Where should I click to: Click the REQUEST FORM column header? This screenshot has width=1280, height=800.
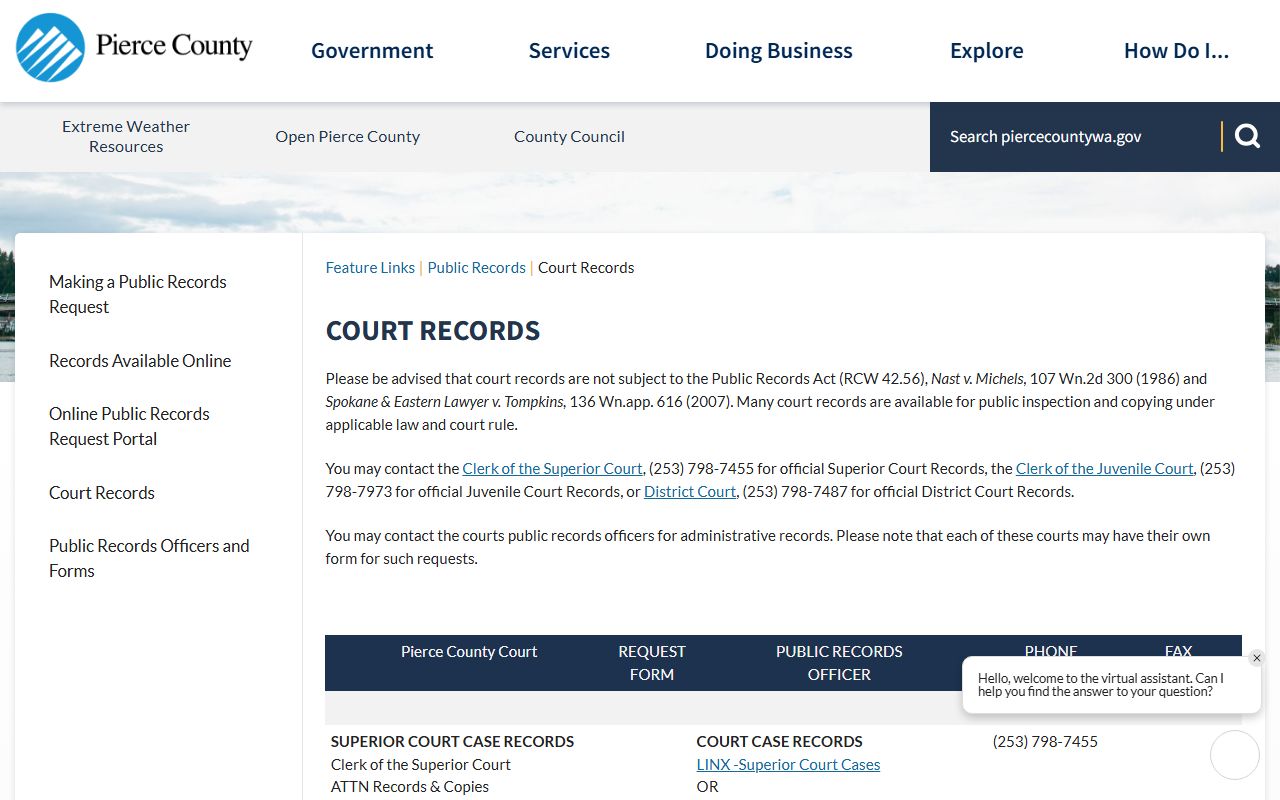tap(652, 663)
